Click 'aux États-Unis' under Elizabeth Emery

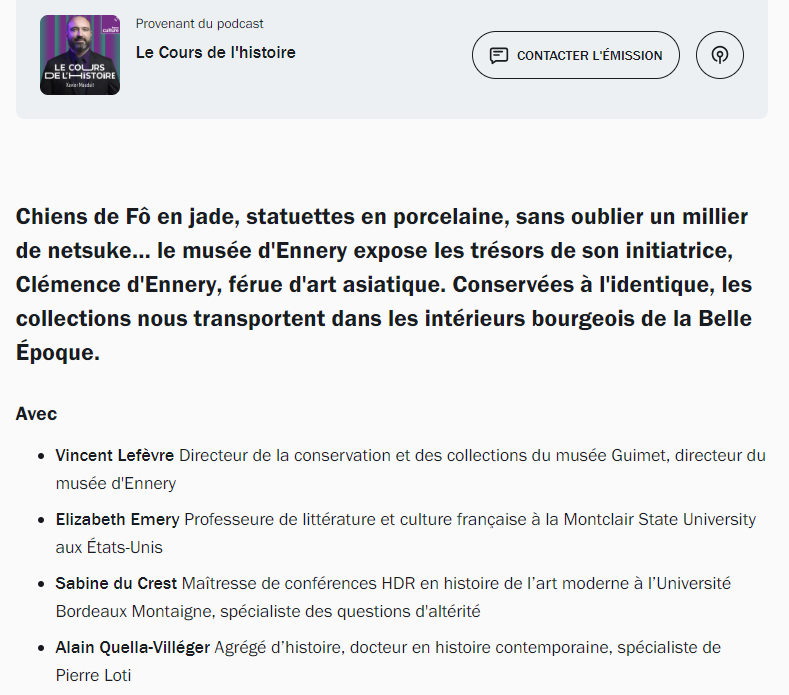[108, 547]
